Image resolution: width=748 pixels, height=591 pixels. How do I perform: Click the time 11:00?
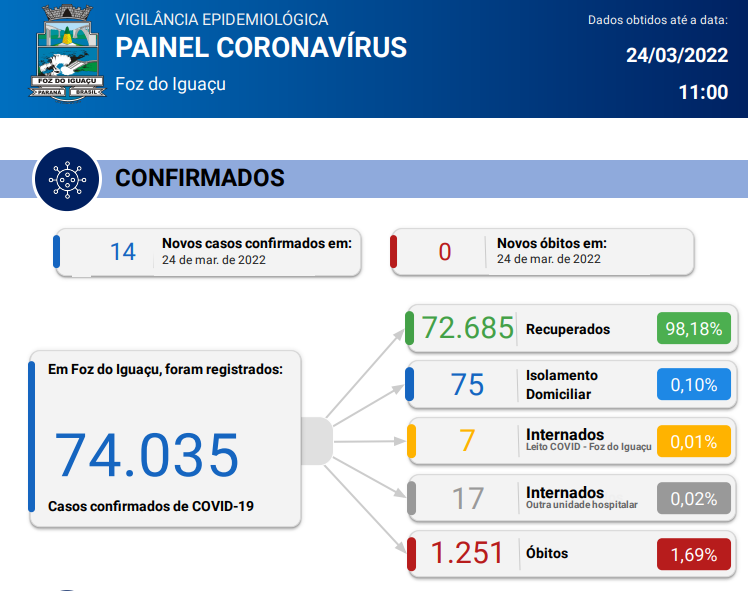coord(703,93)
